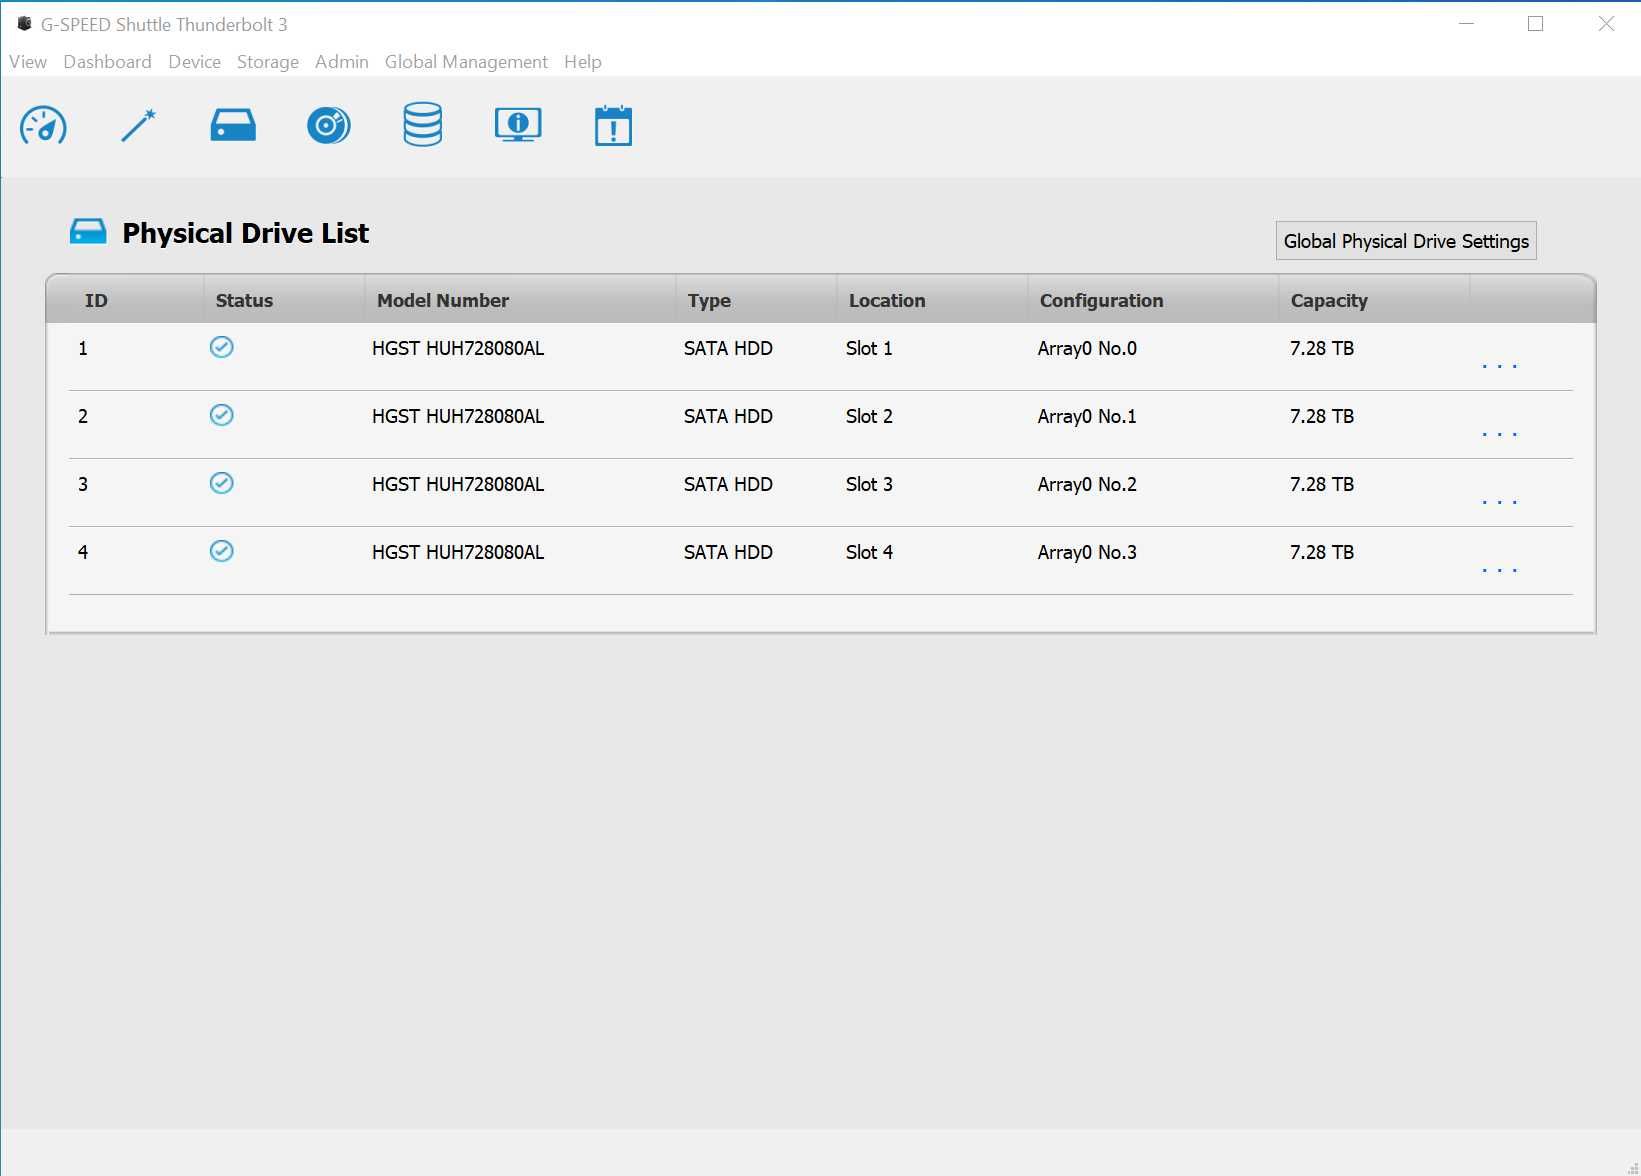Click the Array0 No.1 configuration cell
The height and width of the screenshot is (1176, 1641).
(1087, 416)
